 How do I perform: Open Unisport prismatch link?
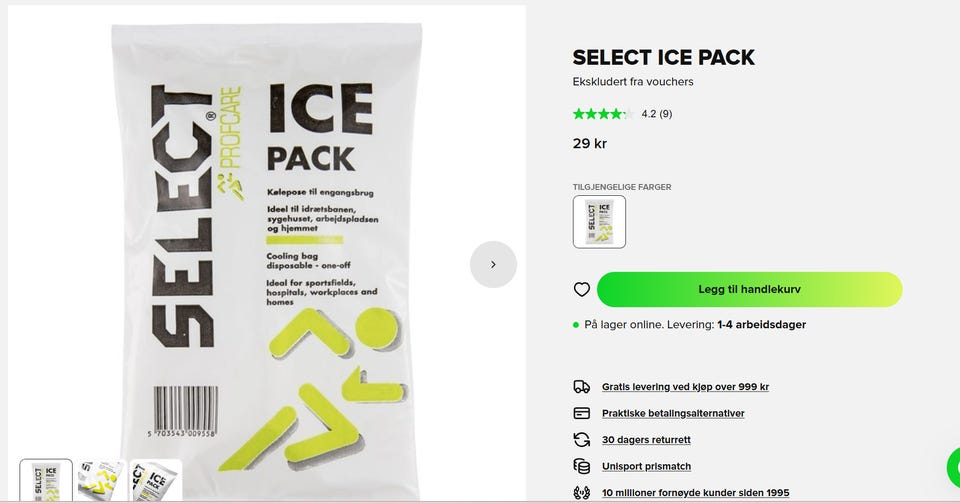click(646, 466)
